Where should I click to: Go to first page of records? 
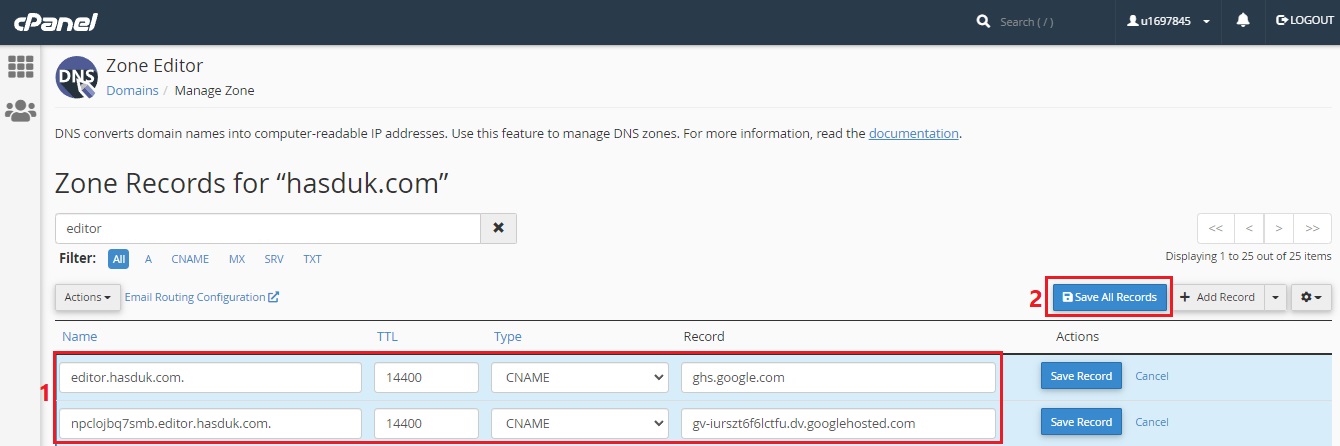click(x=1216, y=228)
